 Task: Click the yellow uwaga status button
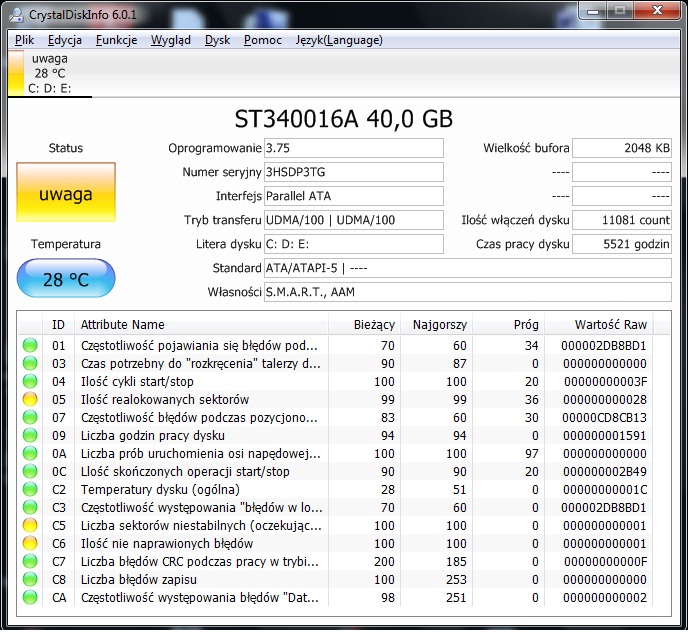(66, 192)
